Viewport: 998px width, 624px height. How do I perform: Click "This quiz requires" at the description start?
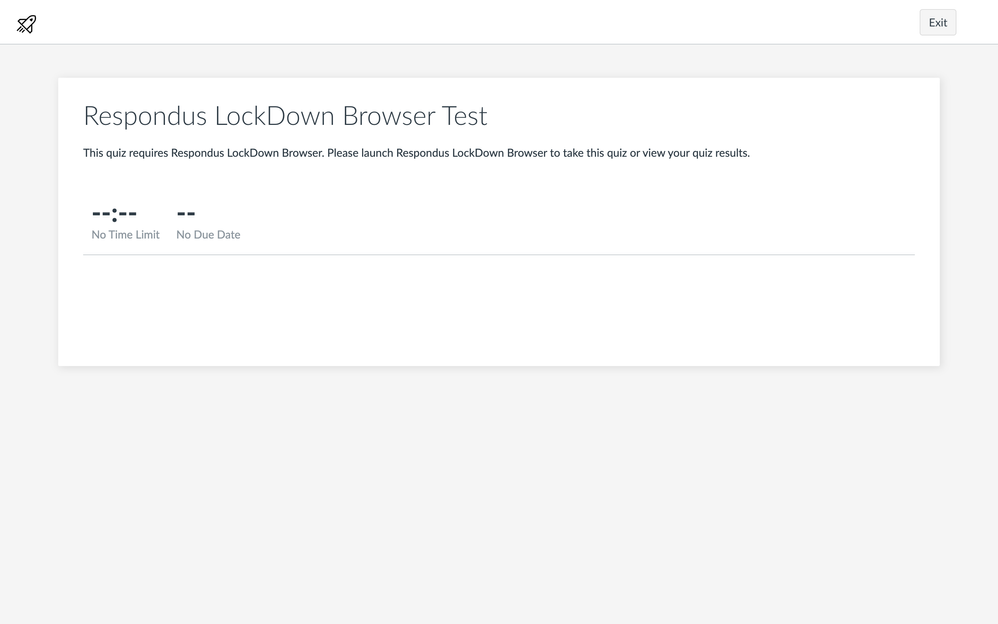pos(125,153)
